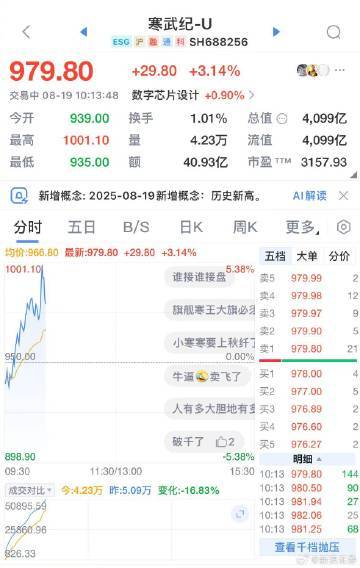
Task: Tap the 980.50 trade detail row
Action: click(309, 488)
